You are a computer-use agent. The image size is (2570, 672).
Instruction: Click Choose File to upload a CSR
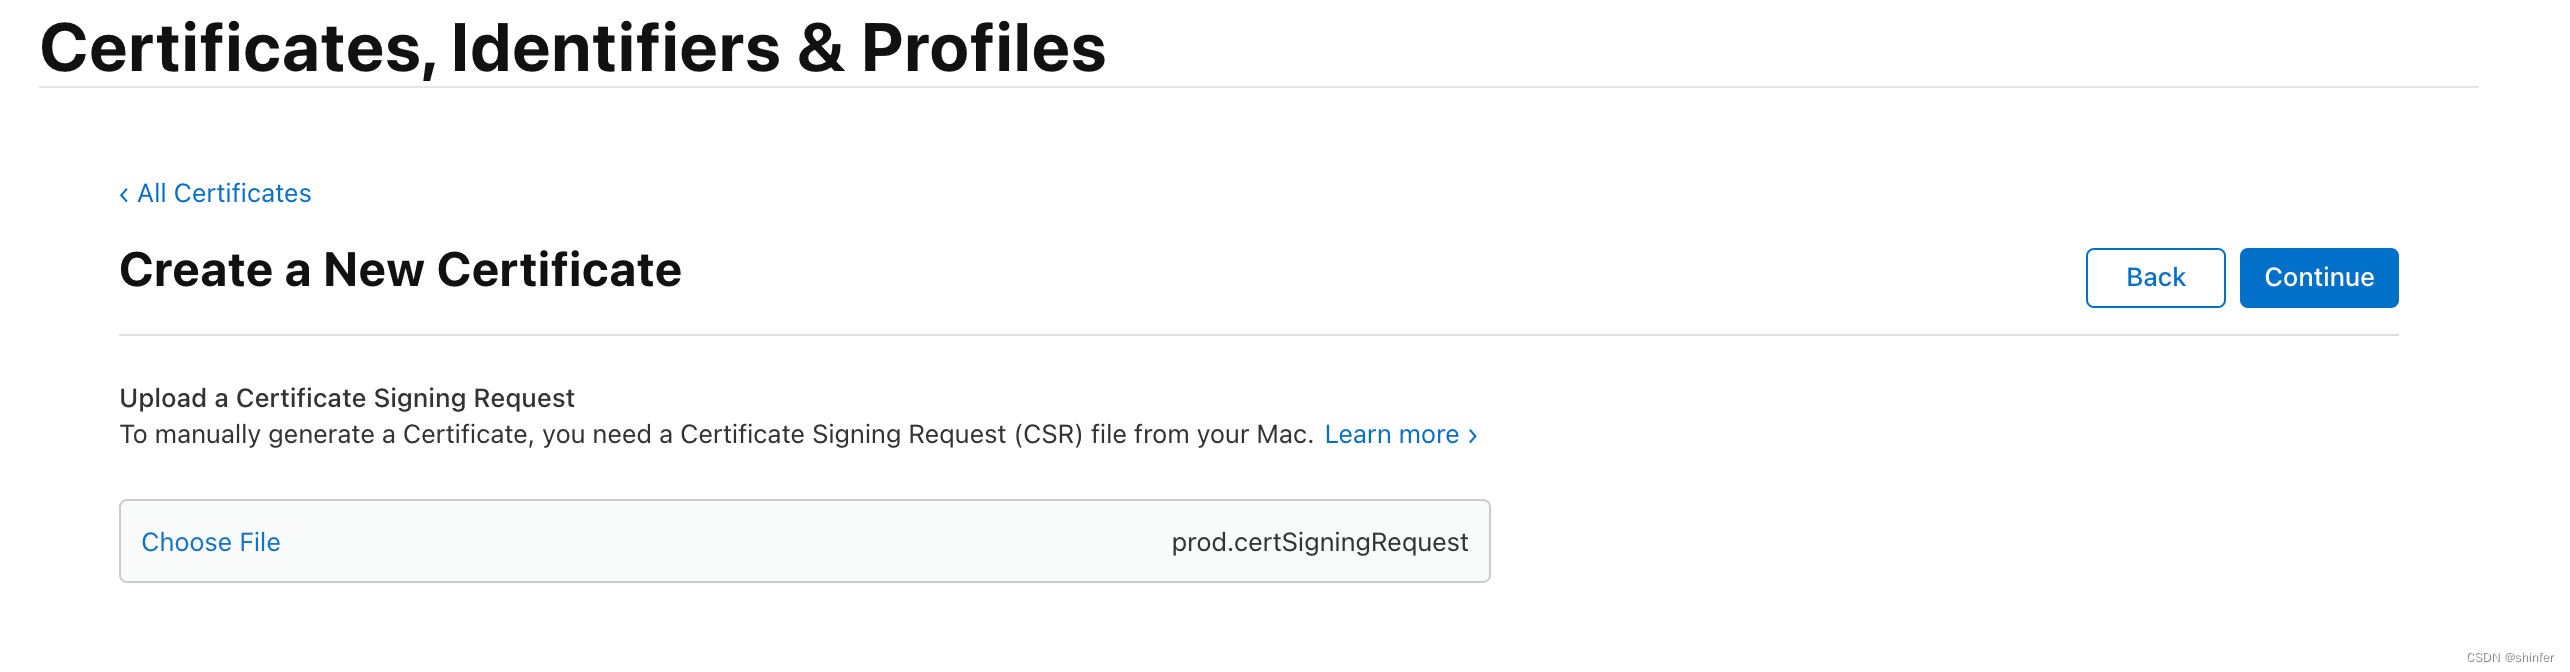(211, 541)
